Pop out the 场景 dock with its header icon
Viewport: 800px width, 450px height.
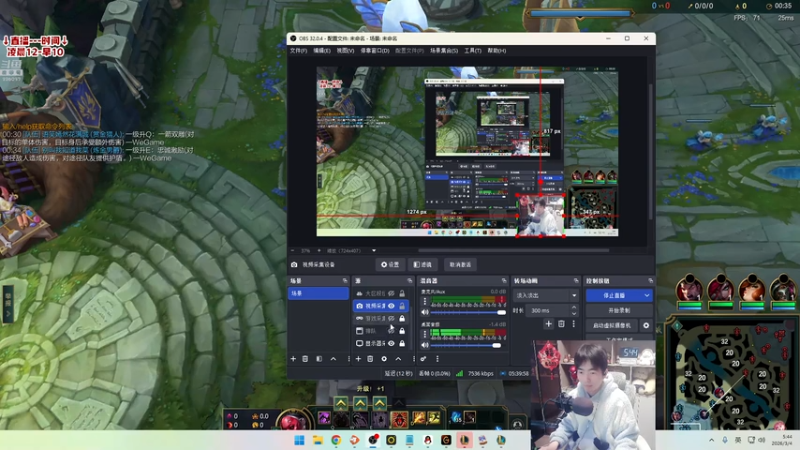point(345,281)
